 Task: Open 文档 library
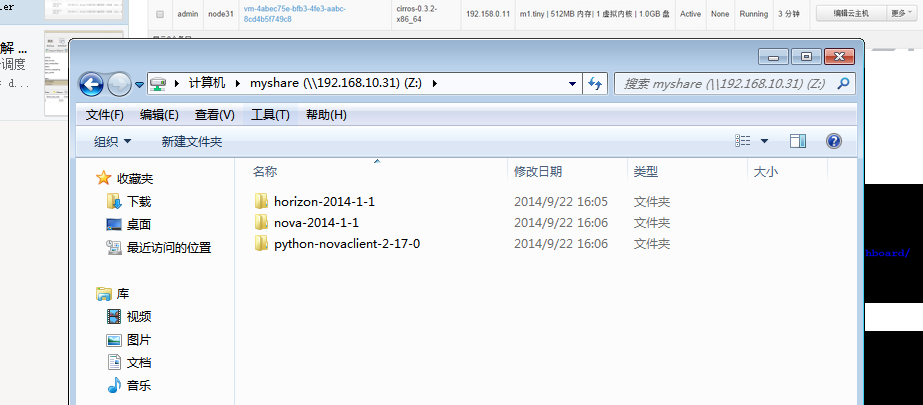pos(139,363)
